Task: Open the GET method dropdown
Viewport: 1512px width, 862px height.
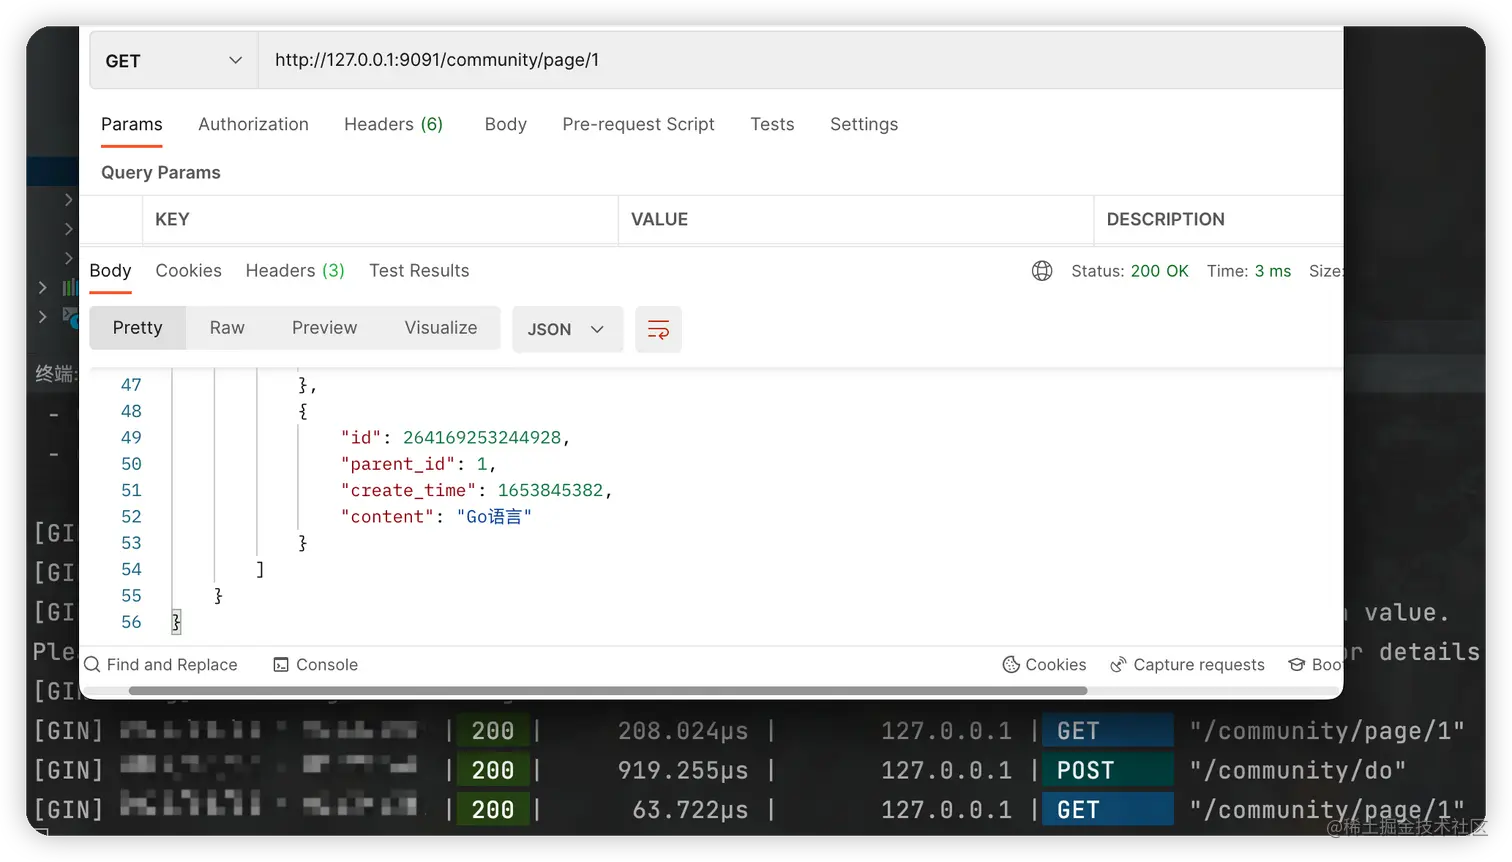Action: [x=174, y=61]
